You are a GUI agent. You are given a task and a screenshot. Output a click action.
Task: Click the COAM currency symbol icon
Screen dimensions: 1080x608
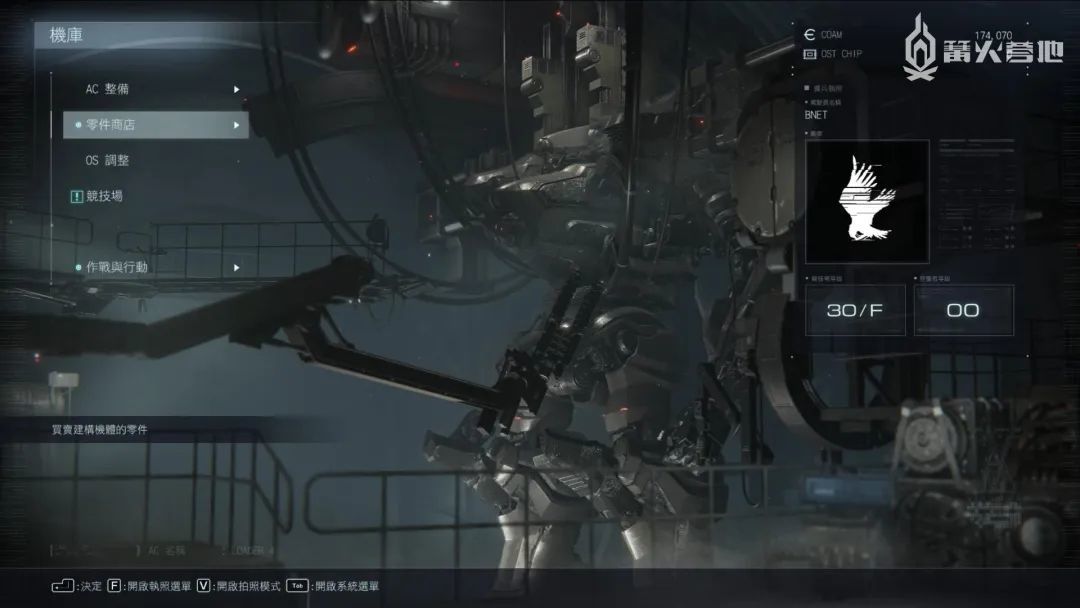coord(809,34)
